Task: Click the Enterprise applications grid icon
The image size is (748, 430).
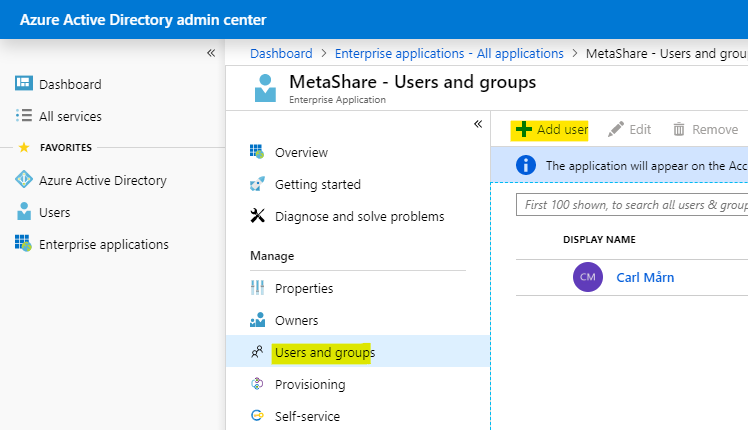Action: coord(23,243)
